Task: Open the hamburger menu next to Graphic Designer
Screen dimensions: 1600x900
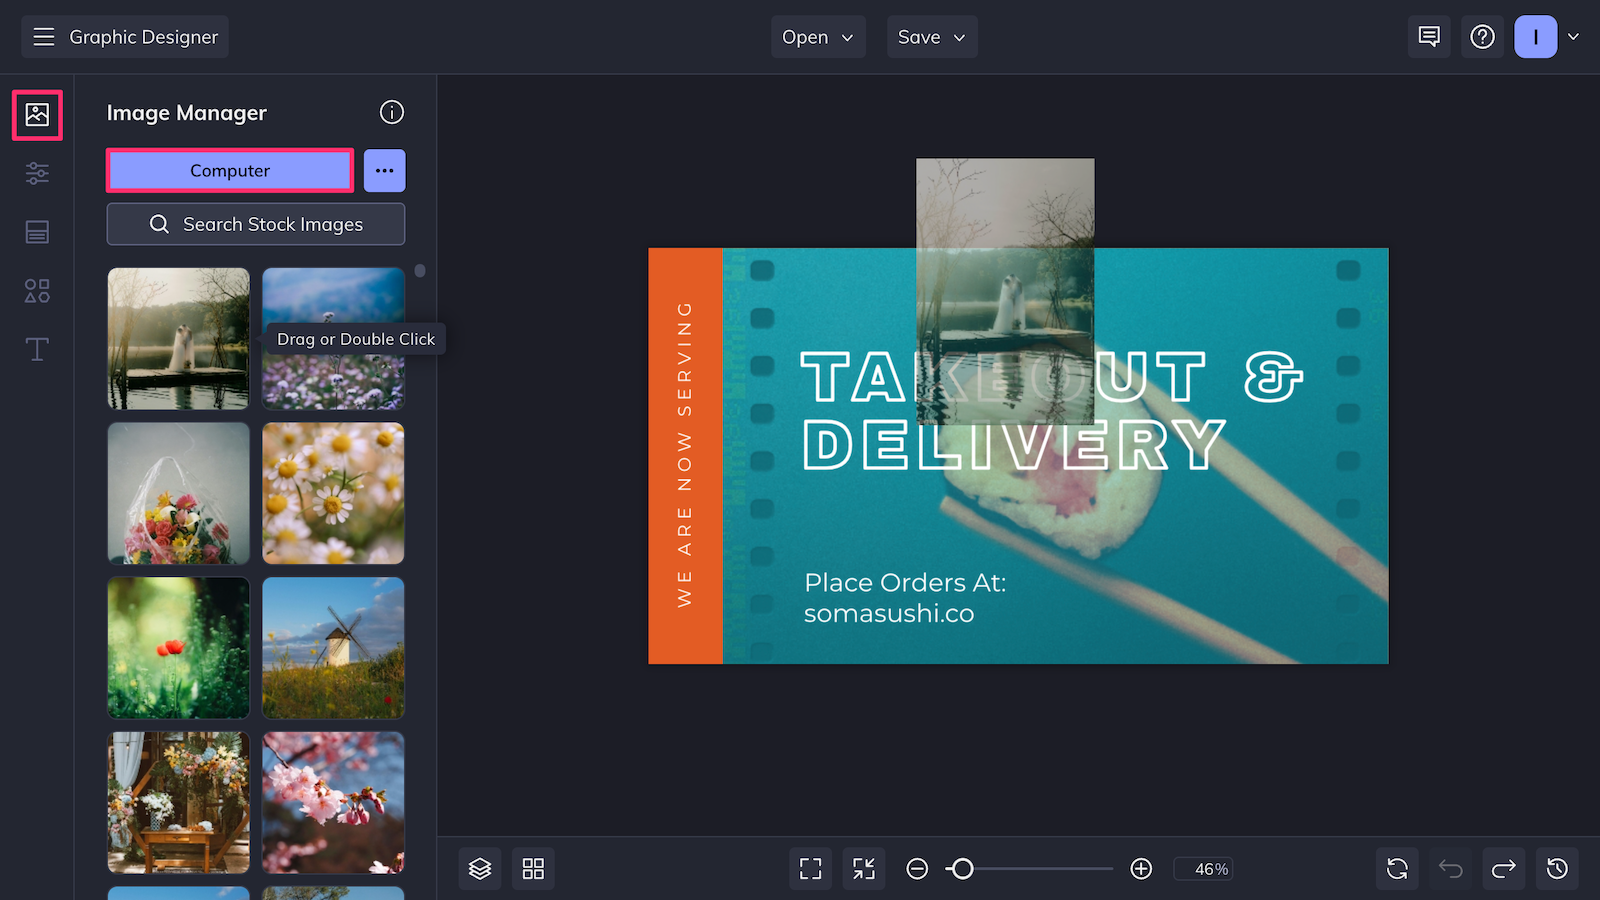Action: tap(43, 36)
